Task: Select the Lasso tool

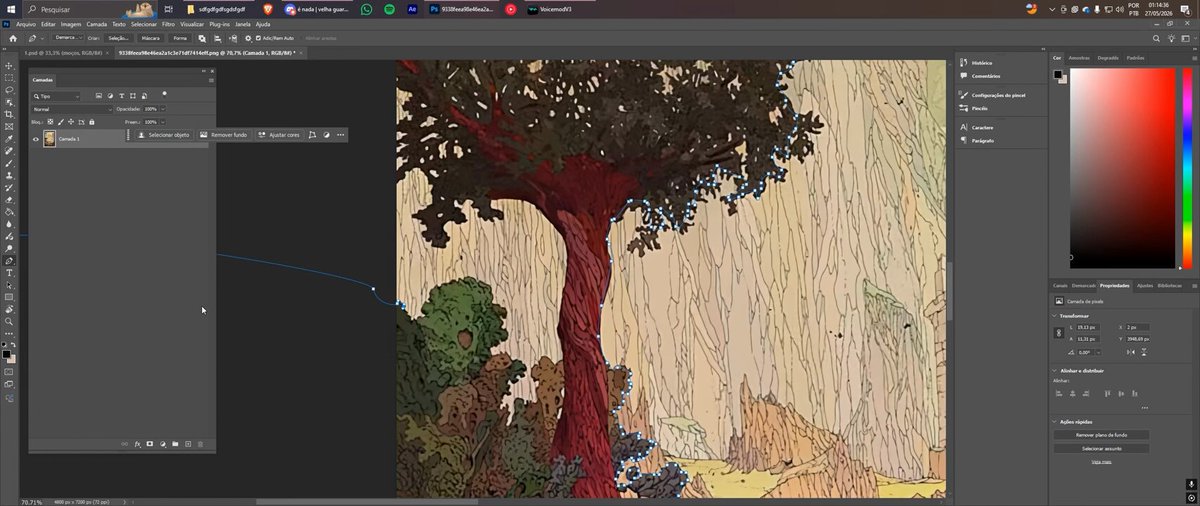Action: tap(9, 90)
